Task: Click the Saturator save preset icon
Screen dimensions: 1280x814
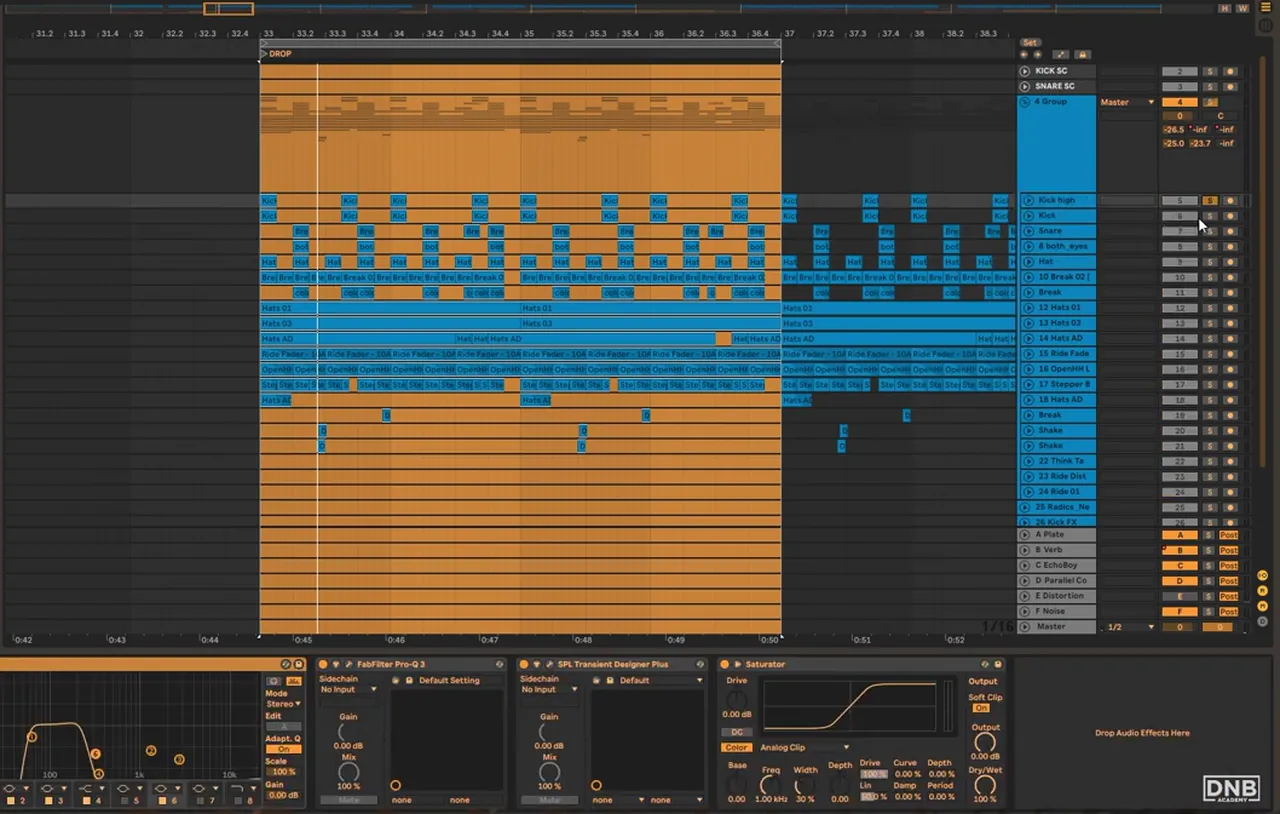Action: tap(998, 664)
